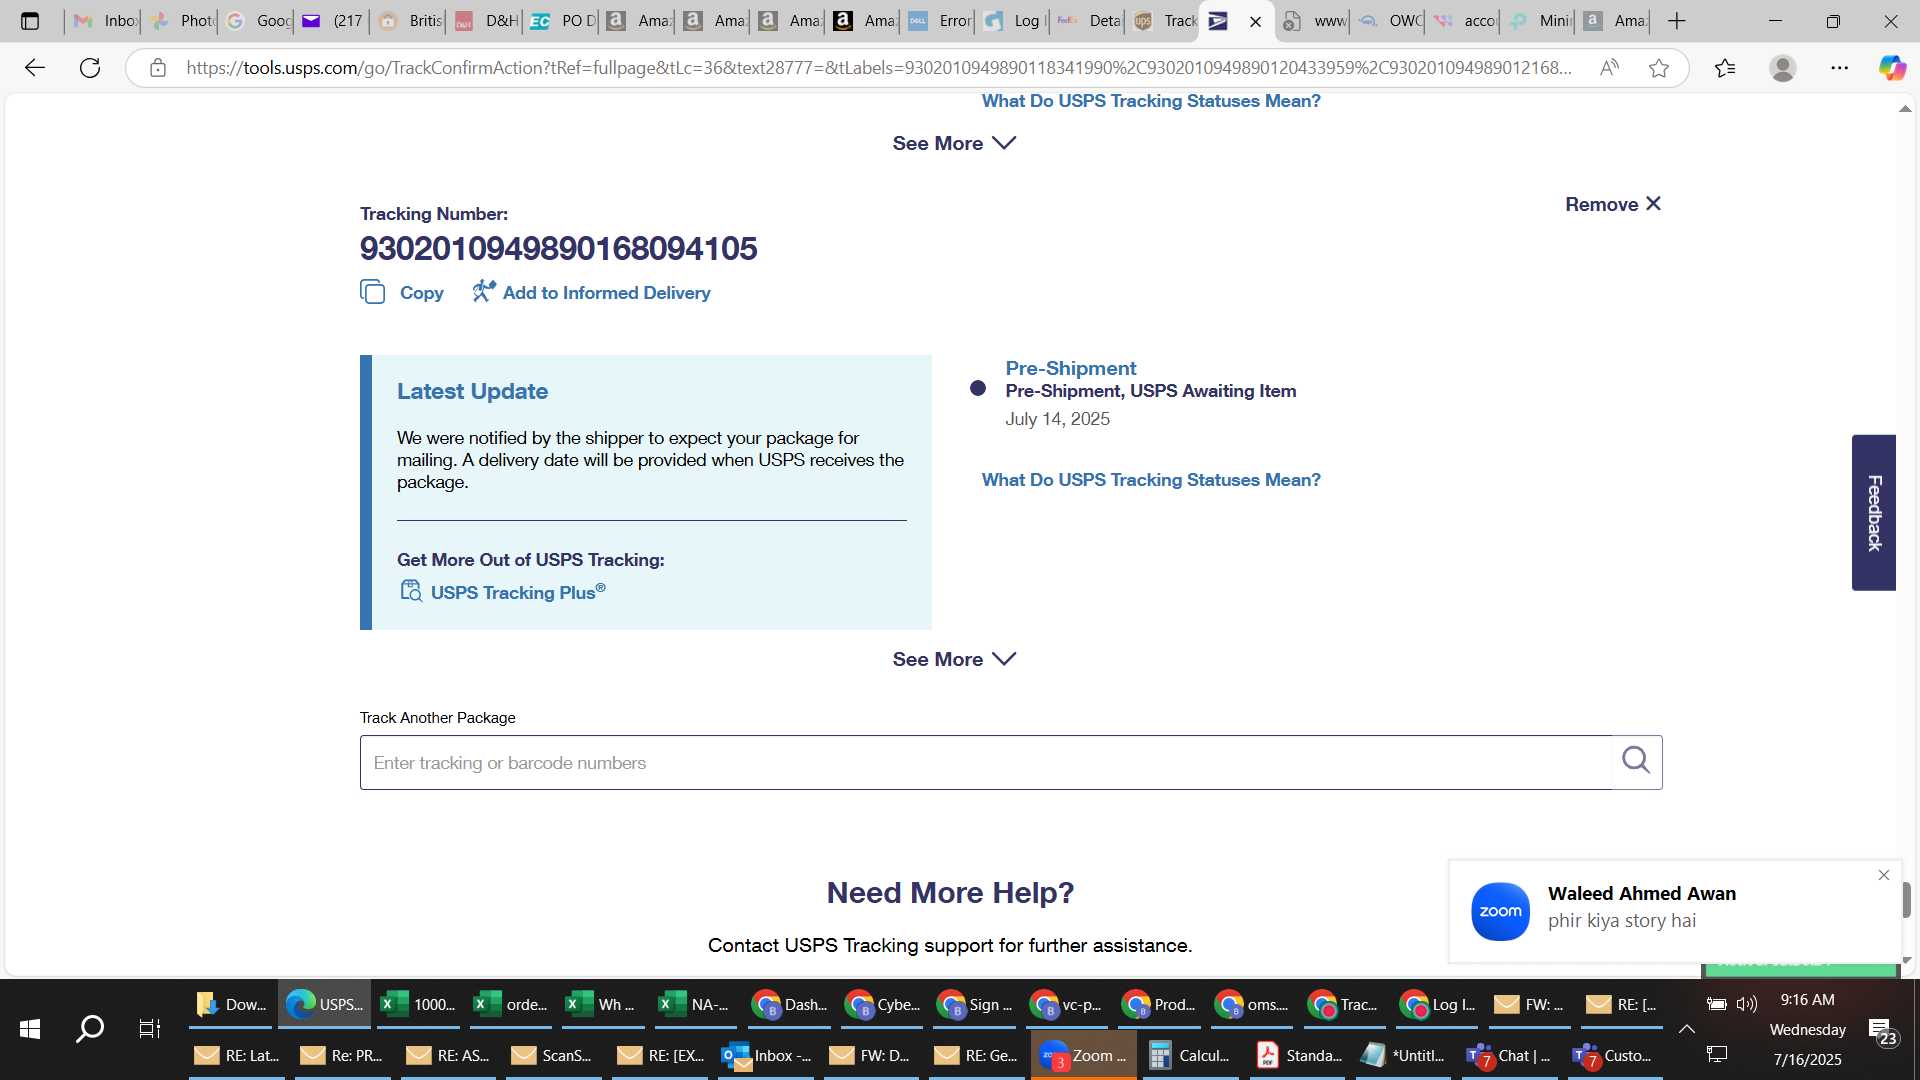This screenshot has width=1920, height=1080.
Task: Open the Untitled Notepad taskbar item
Action: click(x=1404, y=1055)
